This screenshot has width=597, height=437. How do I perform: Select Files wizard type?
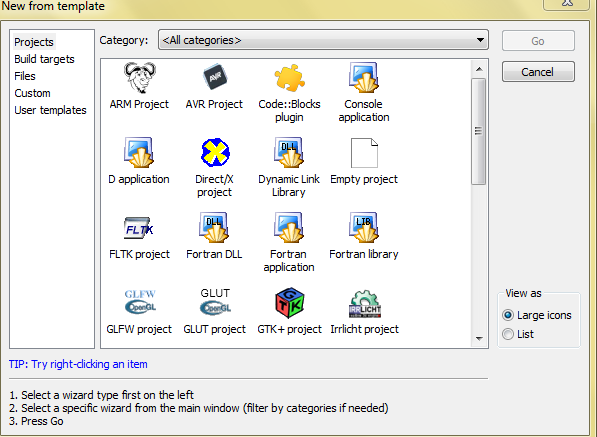coord(25,76)
